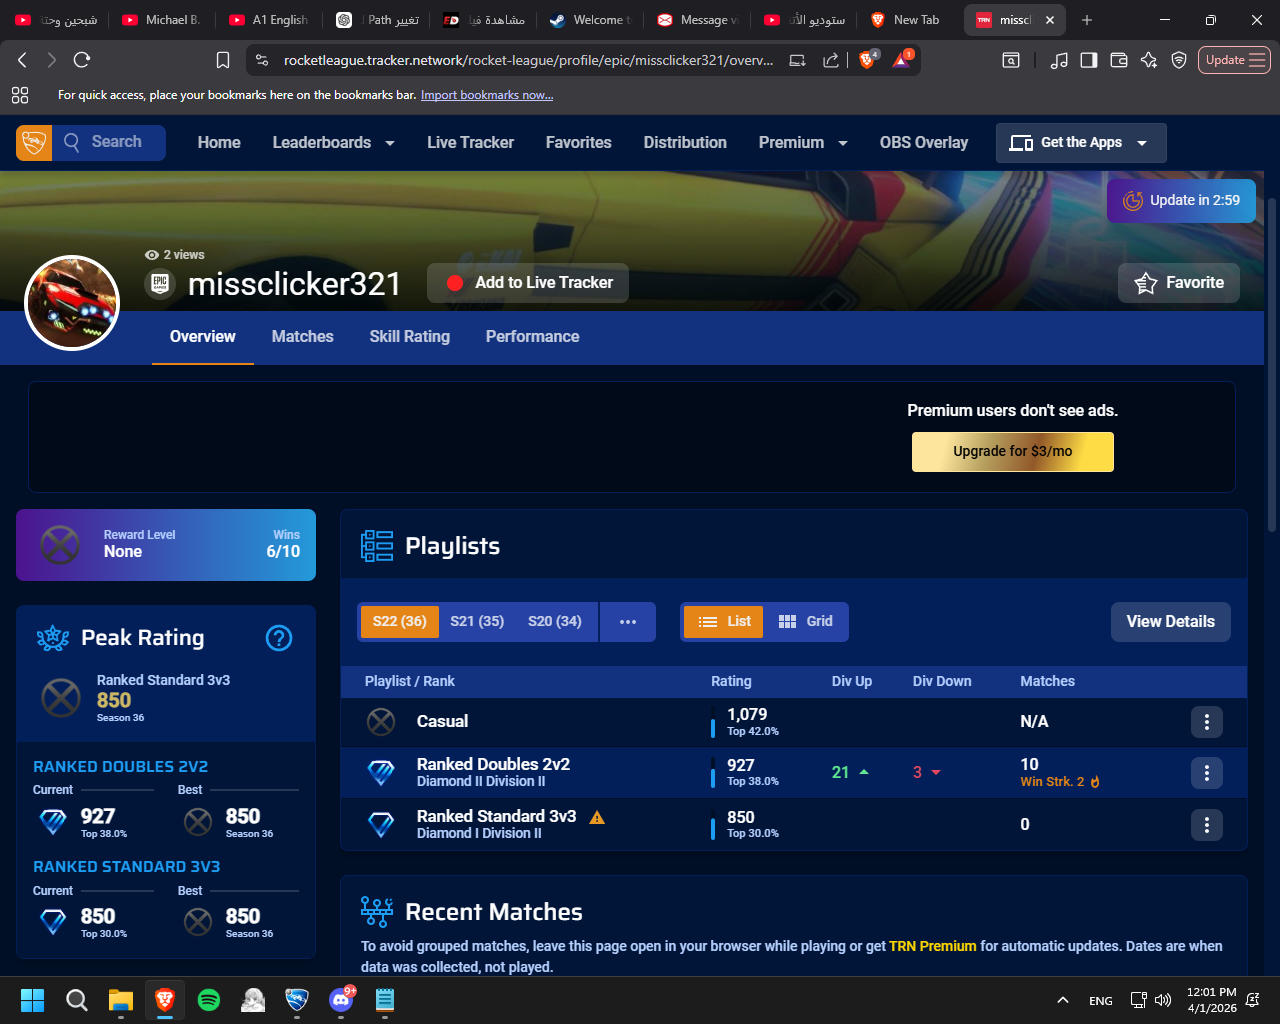Open the Home nav item

219,143
